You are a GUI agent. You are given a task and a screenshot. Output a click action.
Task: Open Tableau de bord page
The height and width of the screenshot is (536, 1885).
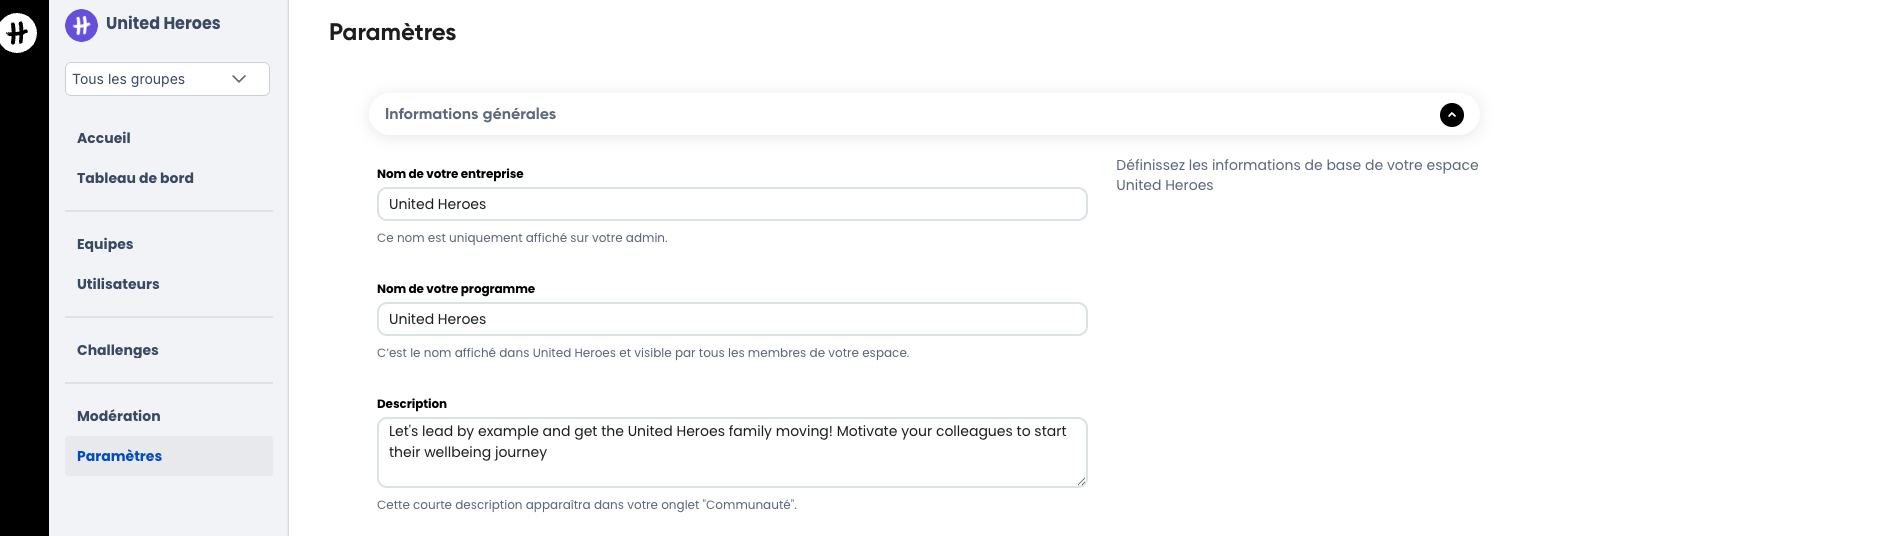(135, 178)
